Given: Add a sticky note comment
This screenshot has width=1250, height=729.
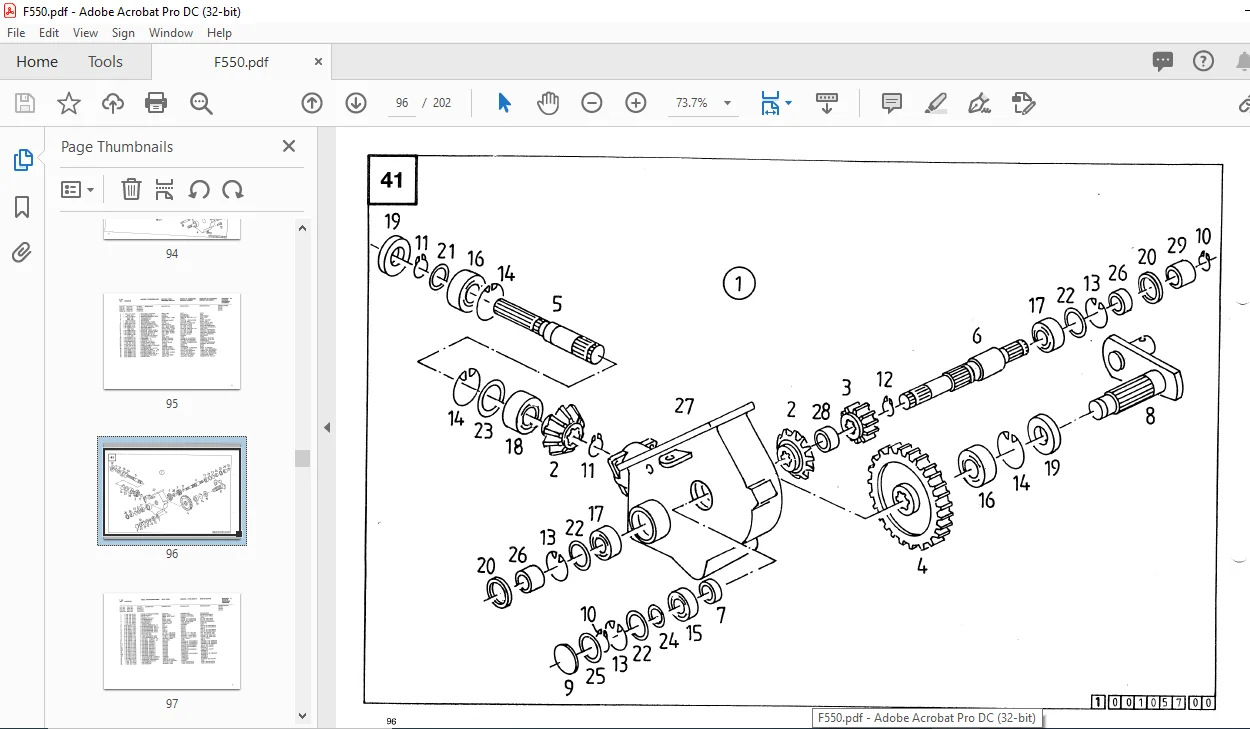Looking at the screenshot, I should [x=892, y=103].
